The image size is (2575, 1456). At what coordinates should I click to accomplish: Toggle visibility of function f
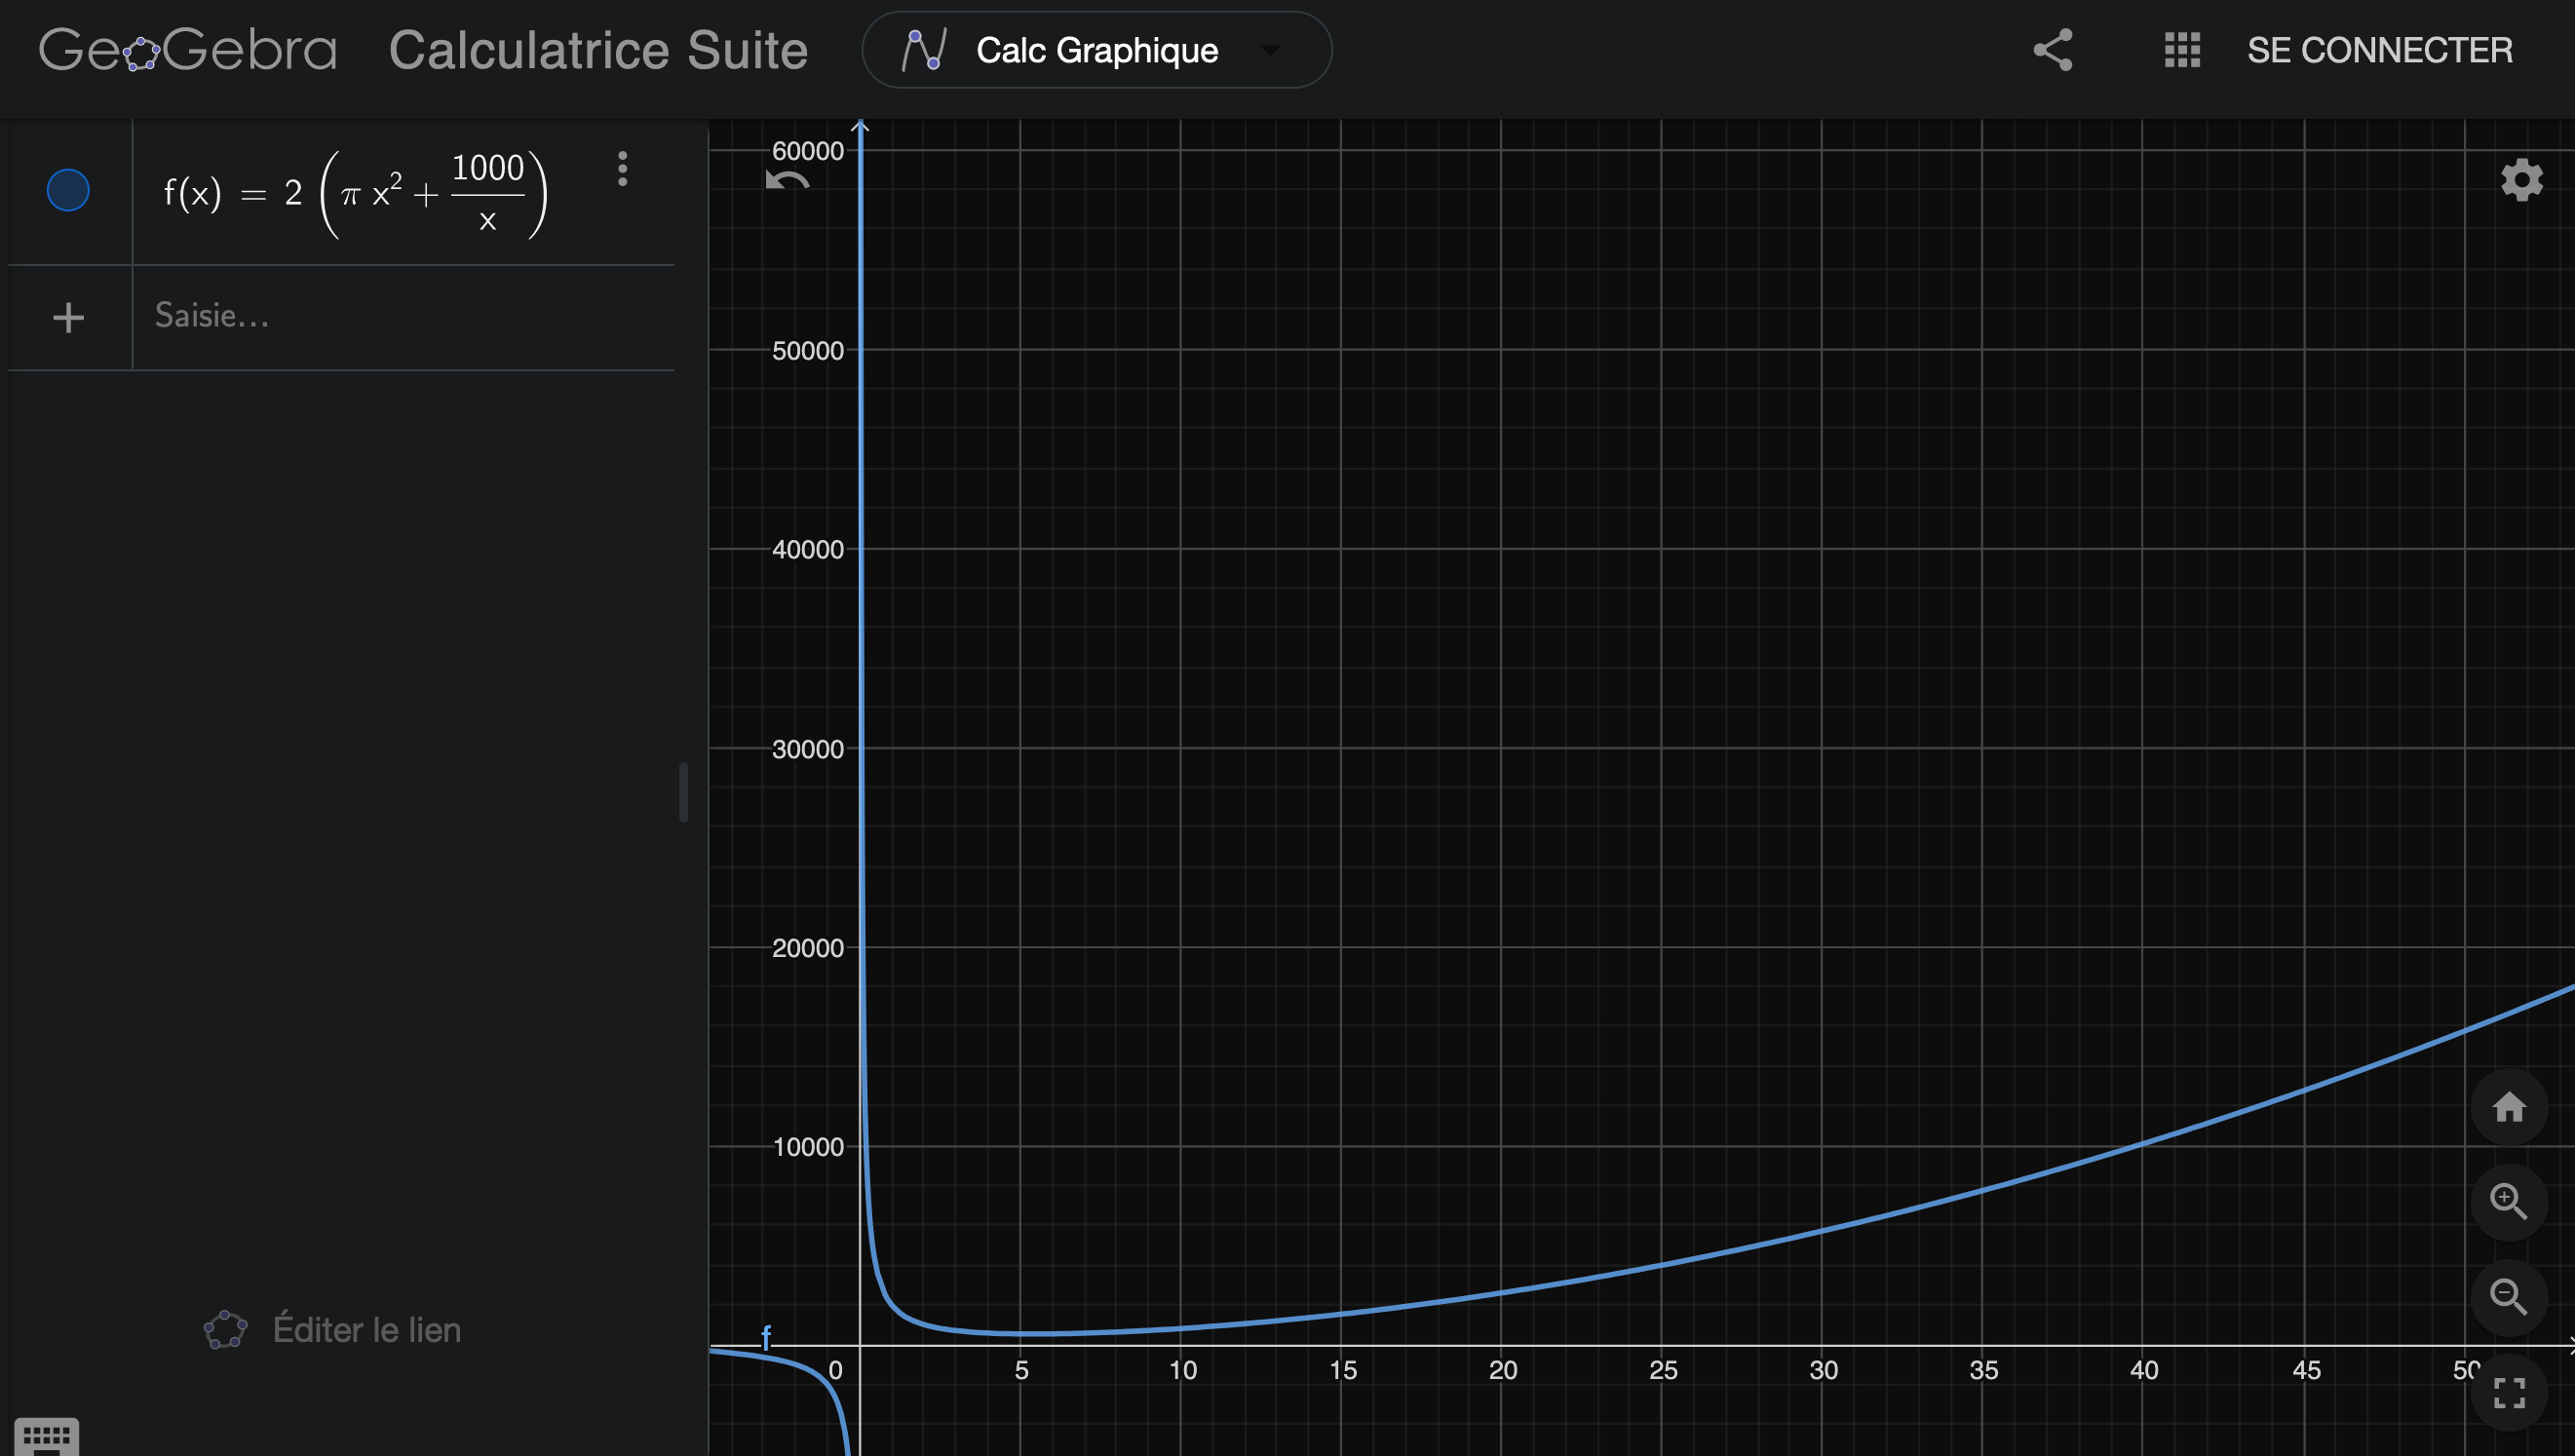pos(68,190)
